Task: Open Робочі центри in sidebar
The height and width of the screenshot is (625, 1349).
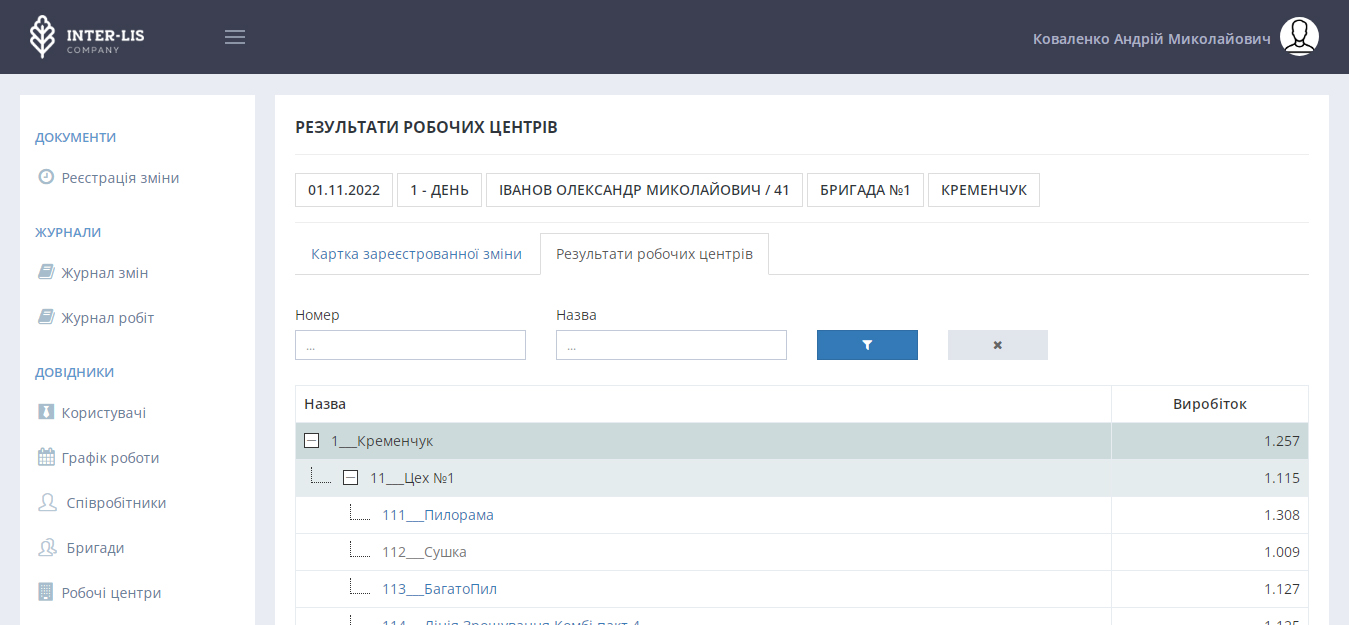Action: (x=111, y=593)
